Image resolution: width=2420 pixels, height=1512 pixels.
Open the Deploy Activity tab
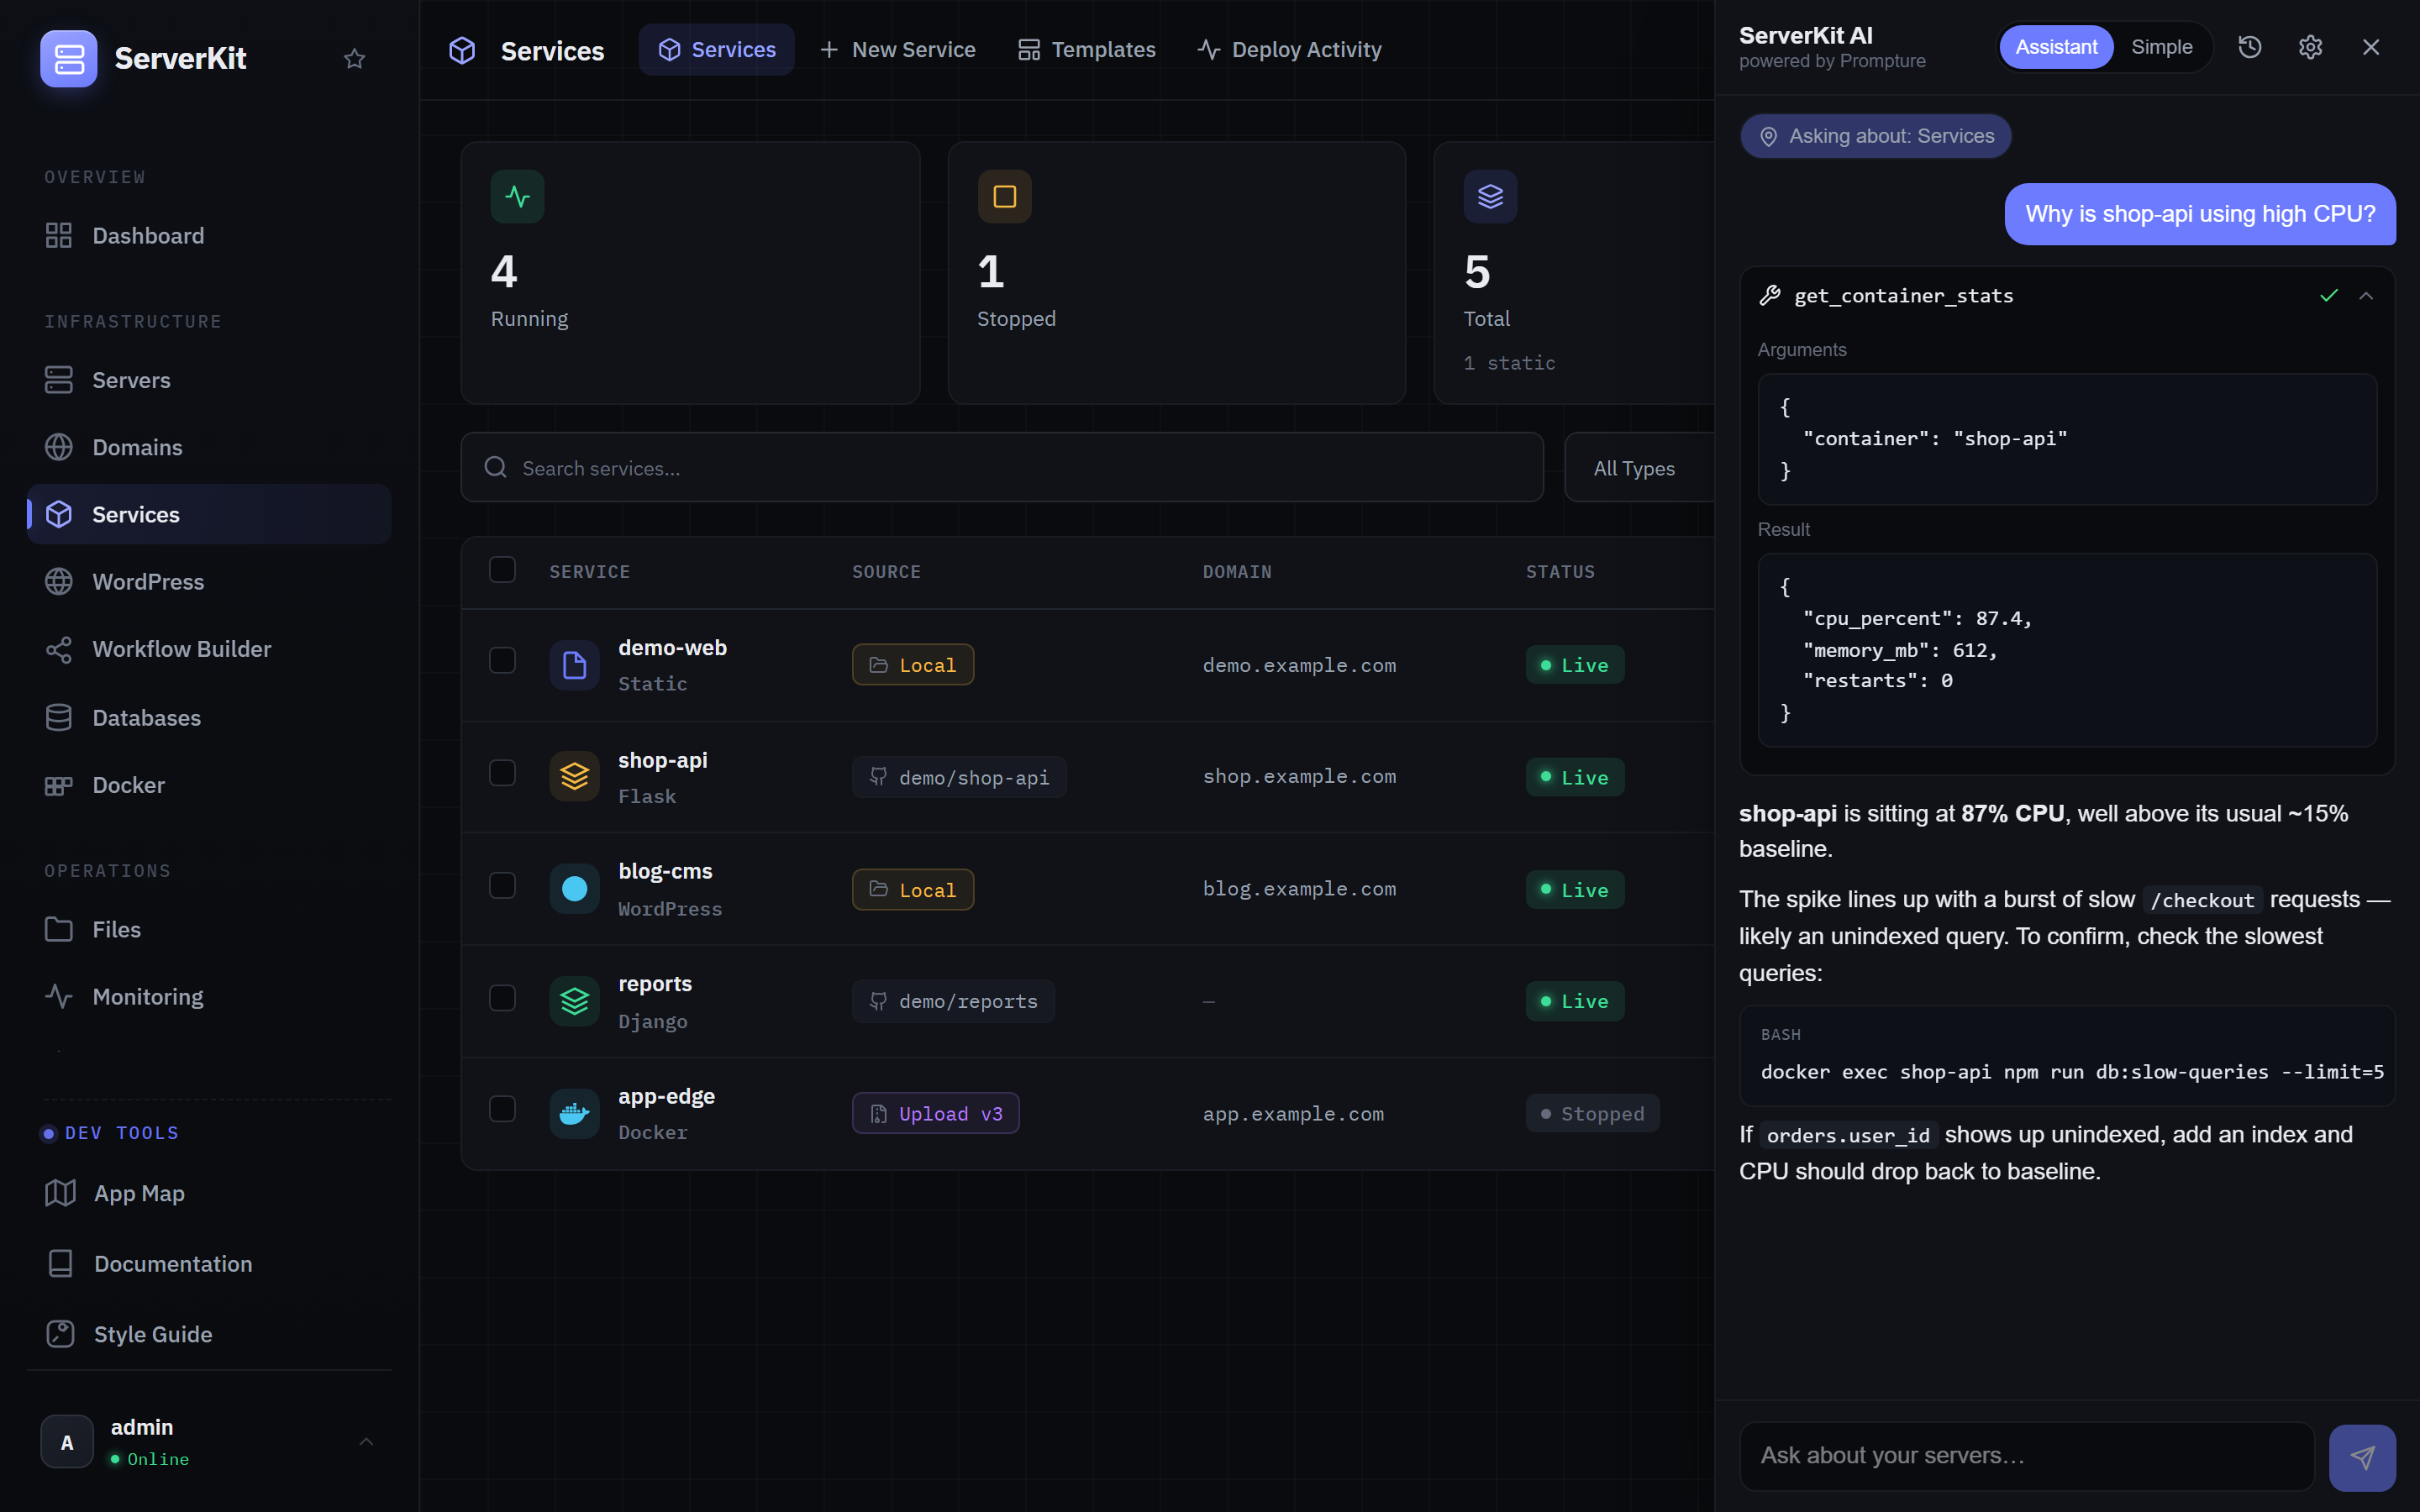1289,50
